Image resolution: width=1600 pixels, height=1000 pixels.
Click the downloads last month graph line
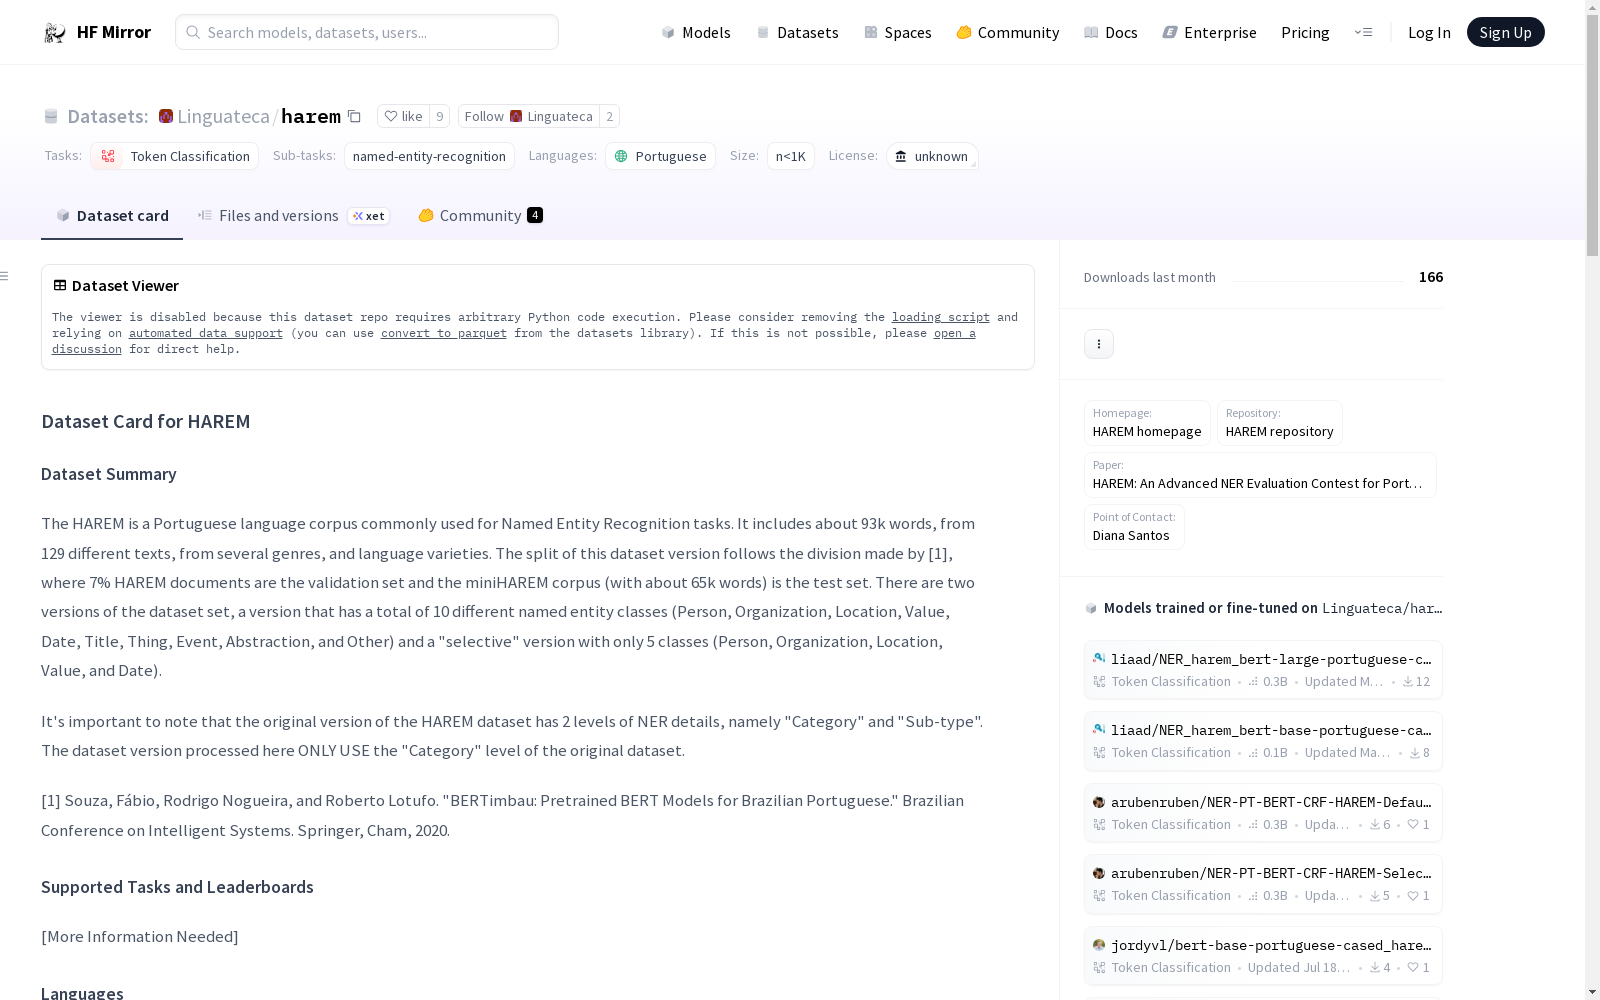tap(1317, 279)
